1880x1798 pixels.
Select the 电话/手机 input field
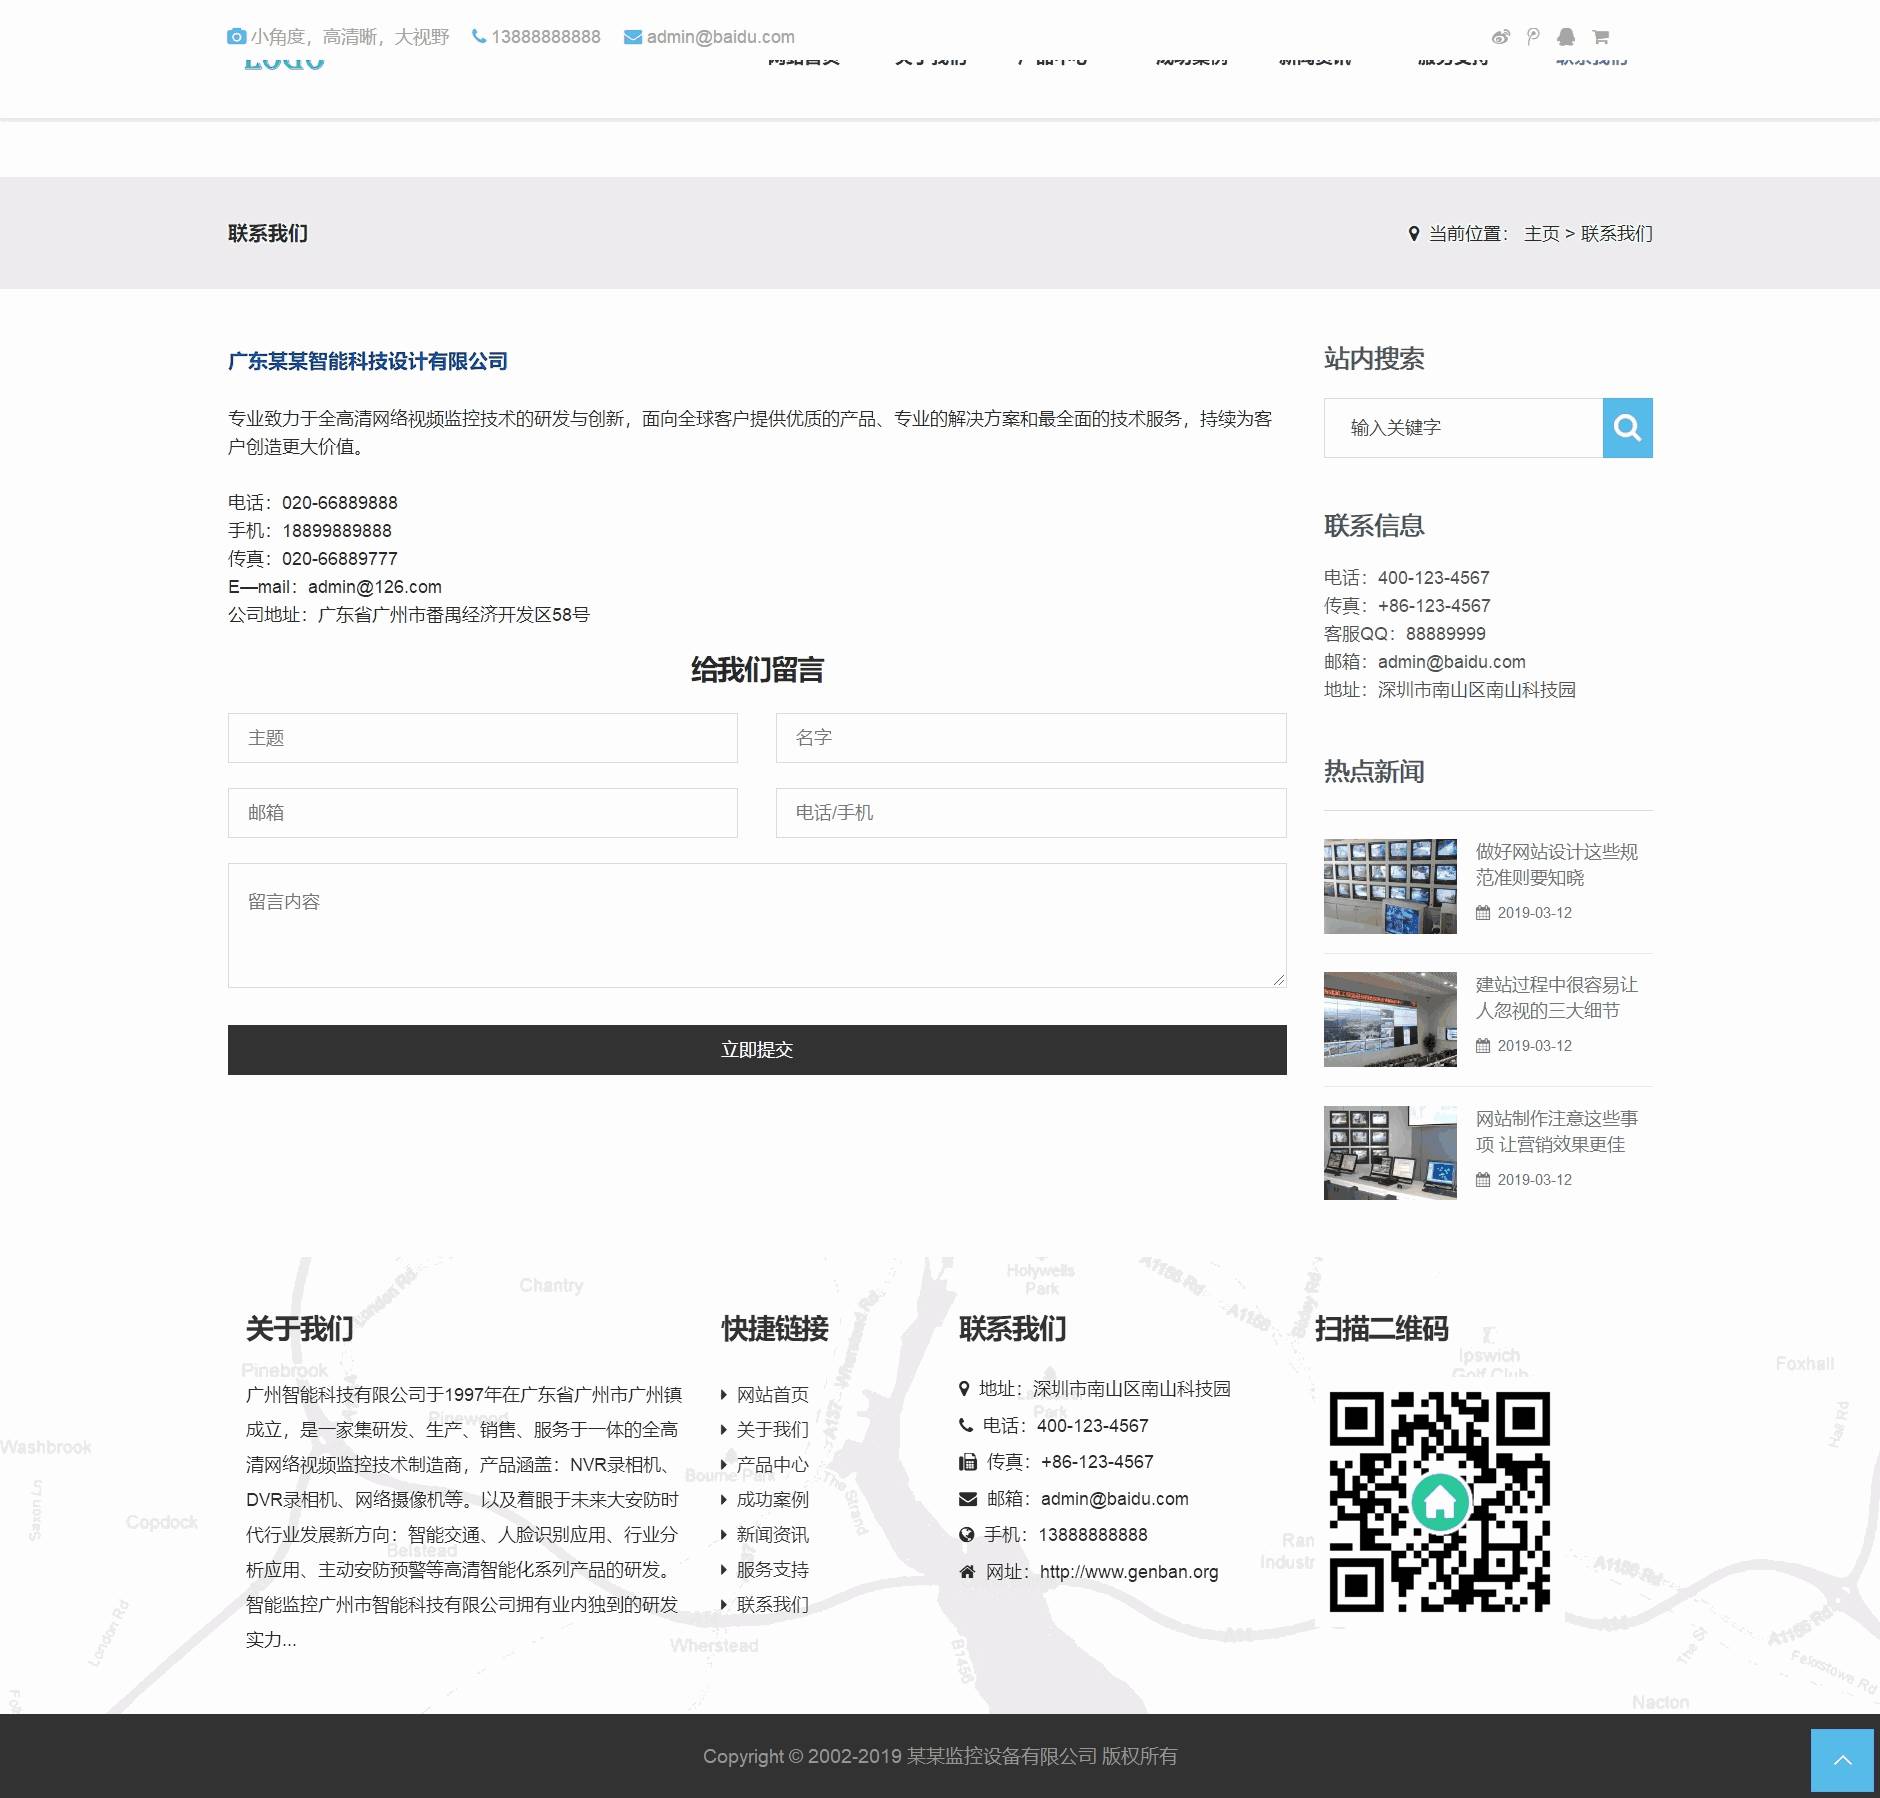[1030, 813]
